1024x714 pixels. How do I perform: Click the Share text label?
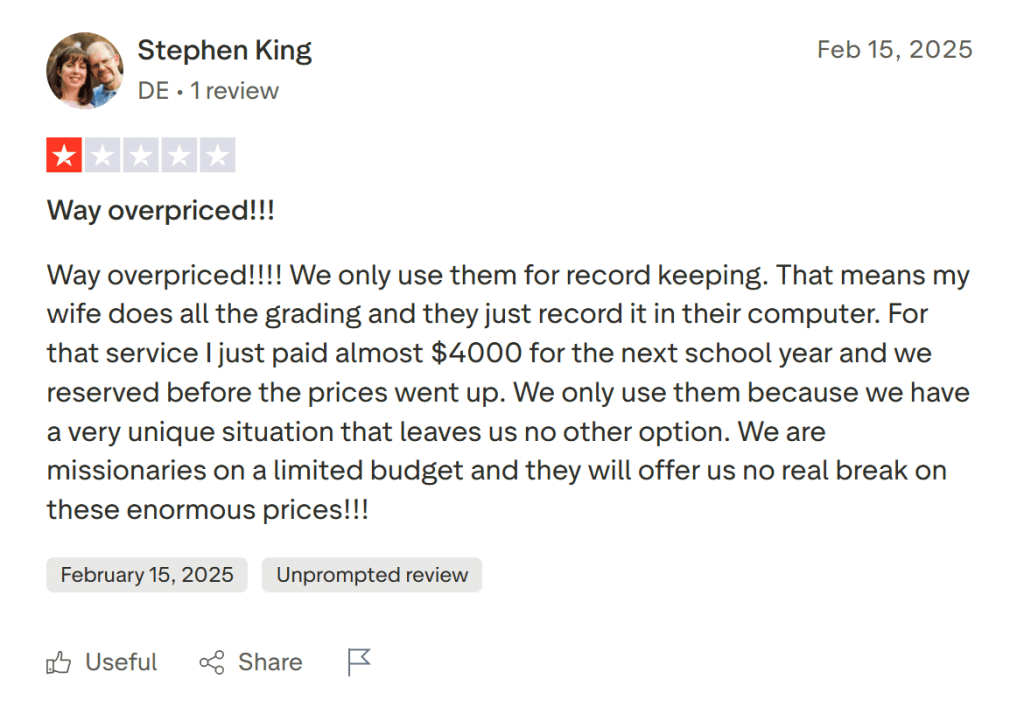(270, 662)
